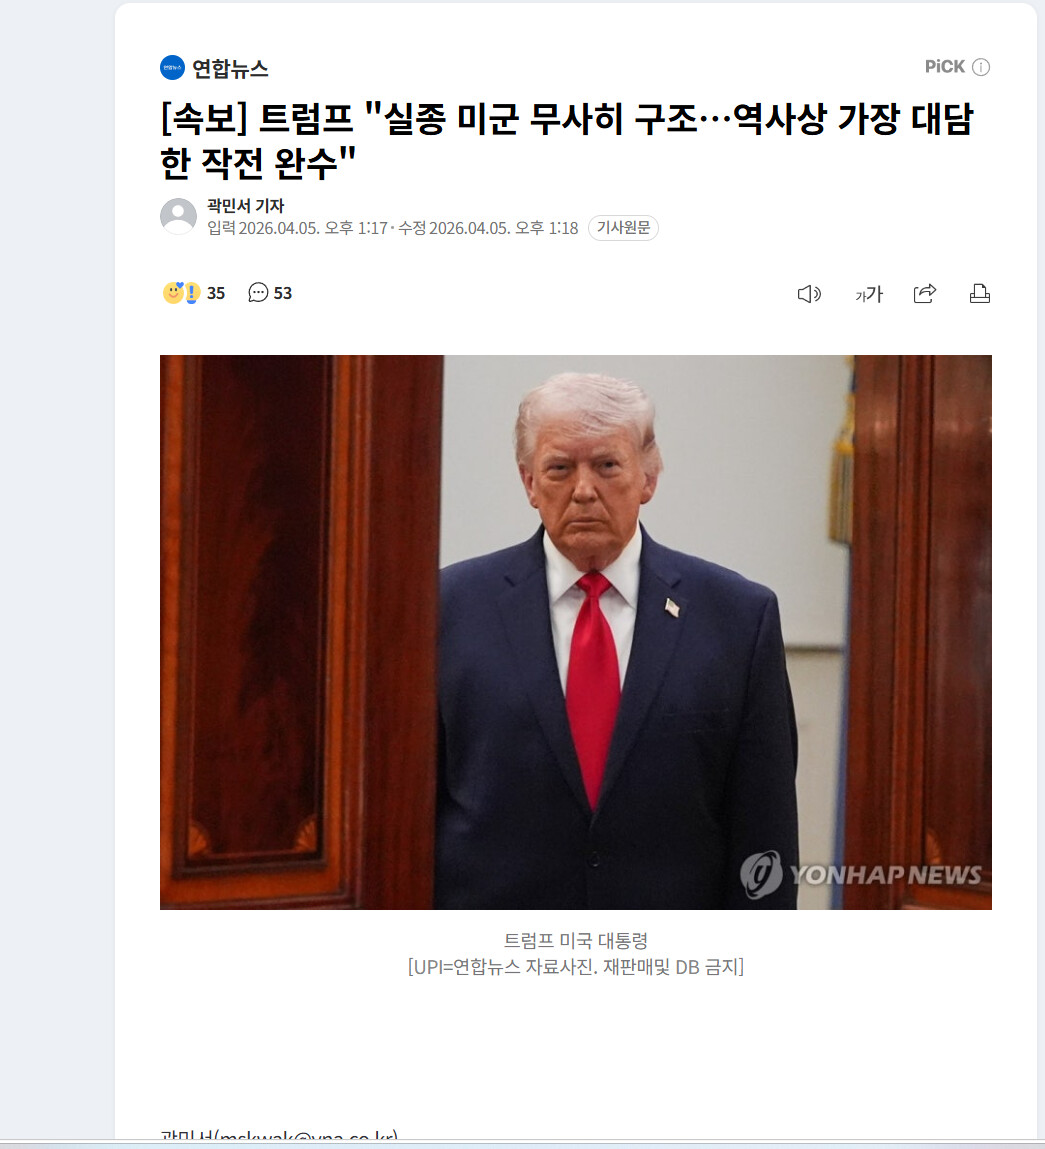Click the photo caption 트럼프 미국 대통령

[575, 940]
